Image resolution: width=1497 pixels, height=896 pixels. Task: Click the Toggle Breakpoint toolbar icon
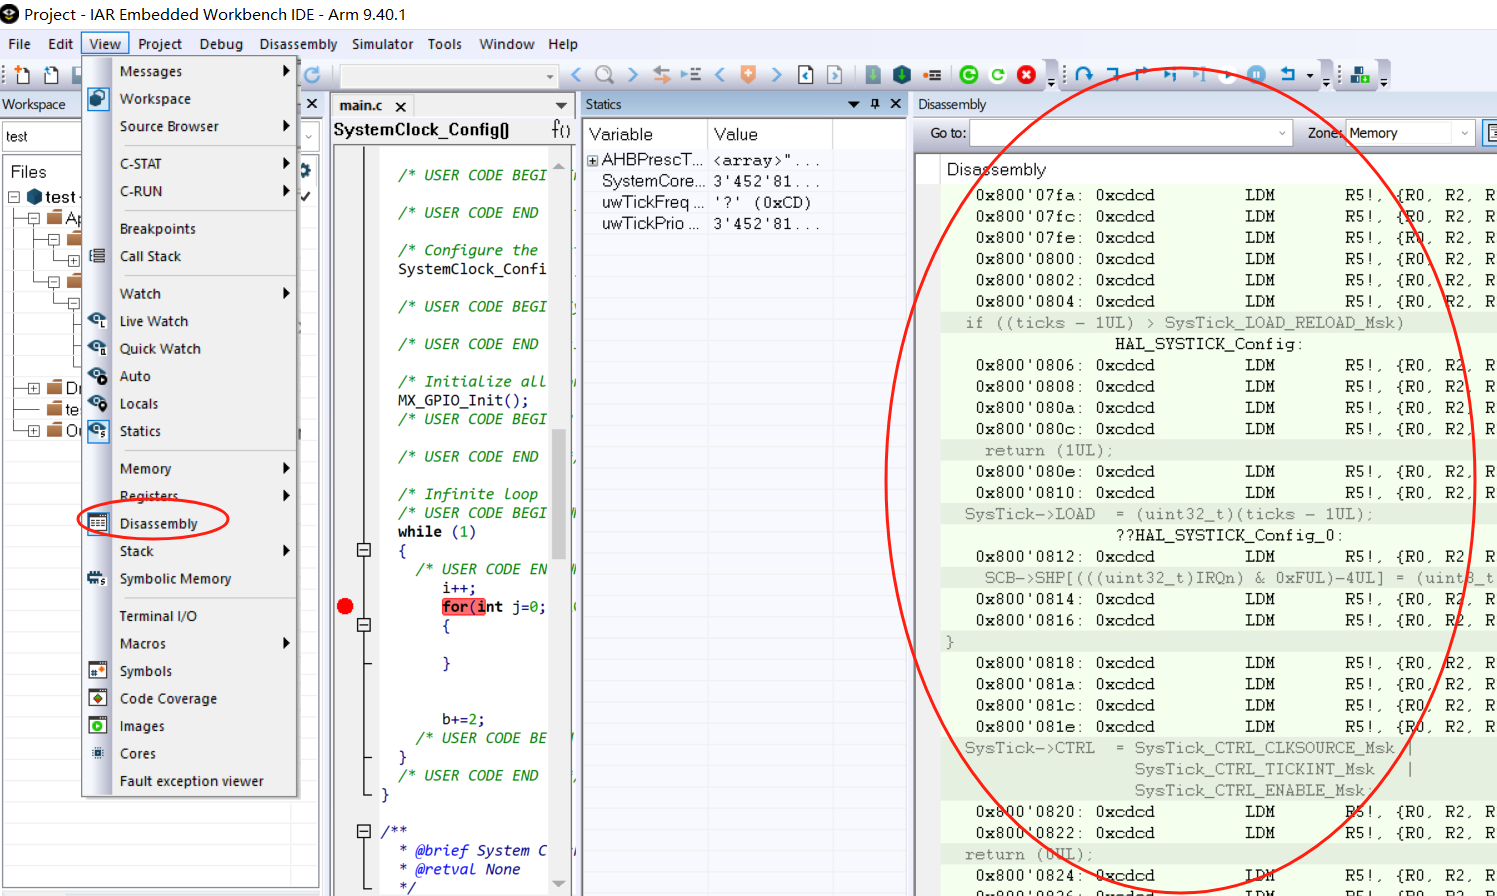click(932, 74)
